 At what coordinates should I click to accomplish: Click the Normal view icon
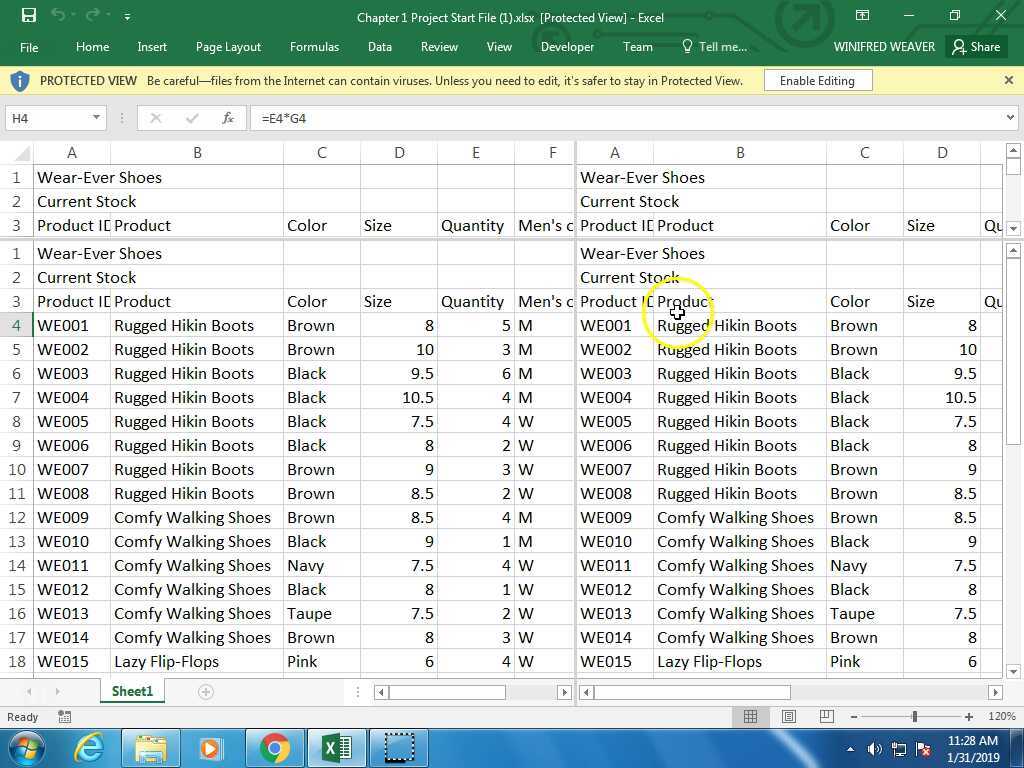(x=751, y=716)
